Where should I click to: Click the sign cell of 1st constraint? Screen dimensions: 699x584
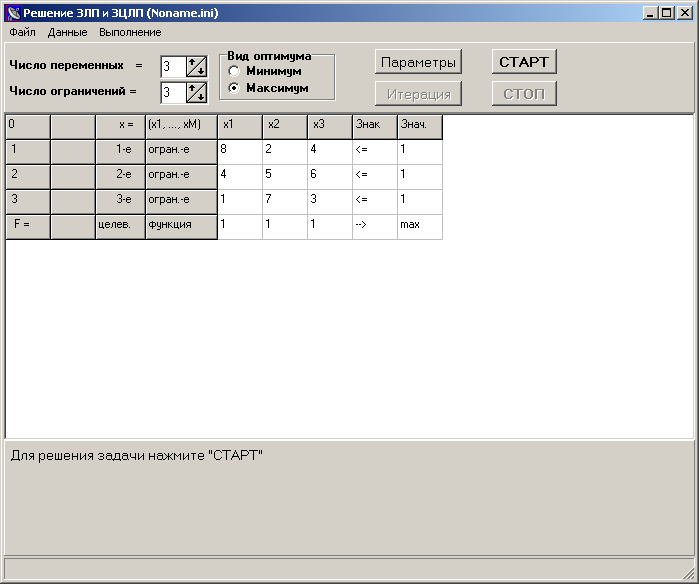point(375,152)
